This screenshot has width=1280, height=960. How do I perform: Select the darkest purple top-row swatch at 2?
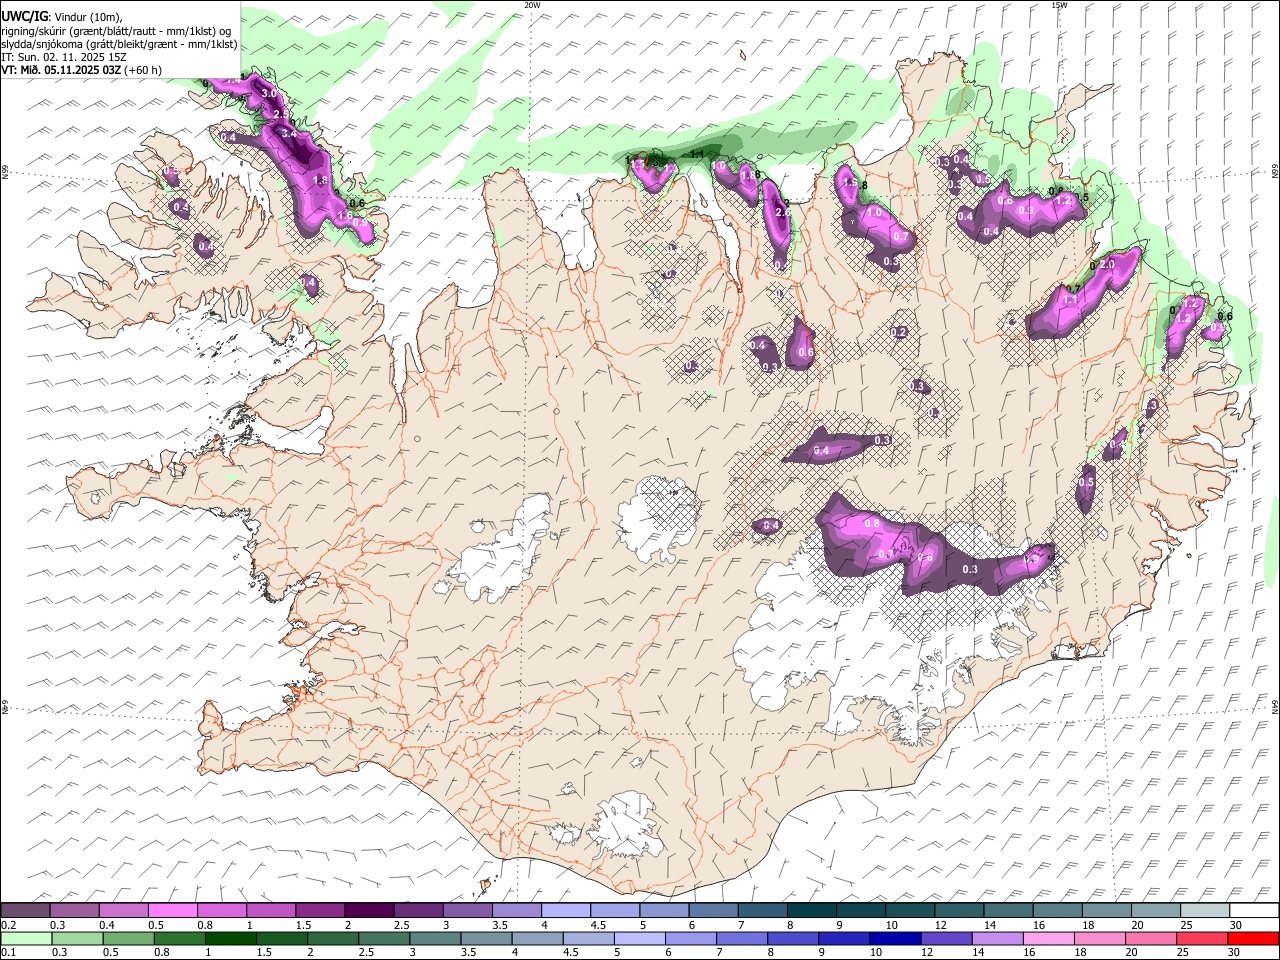click(369, 910)
